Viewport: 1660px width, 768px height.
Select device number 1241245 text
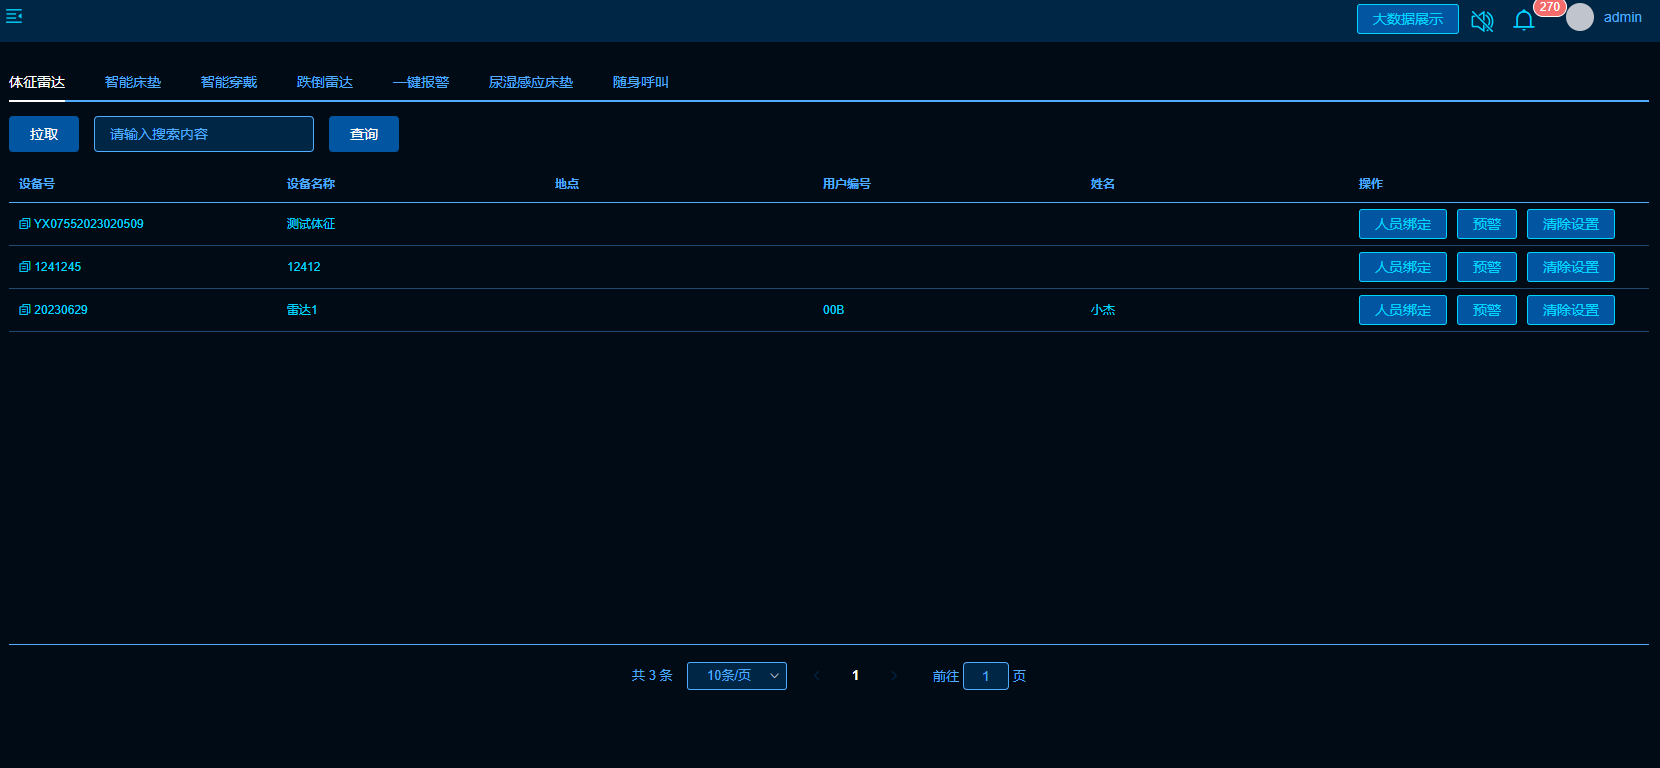[58, 267]
